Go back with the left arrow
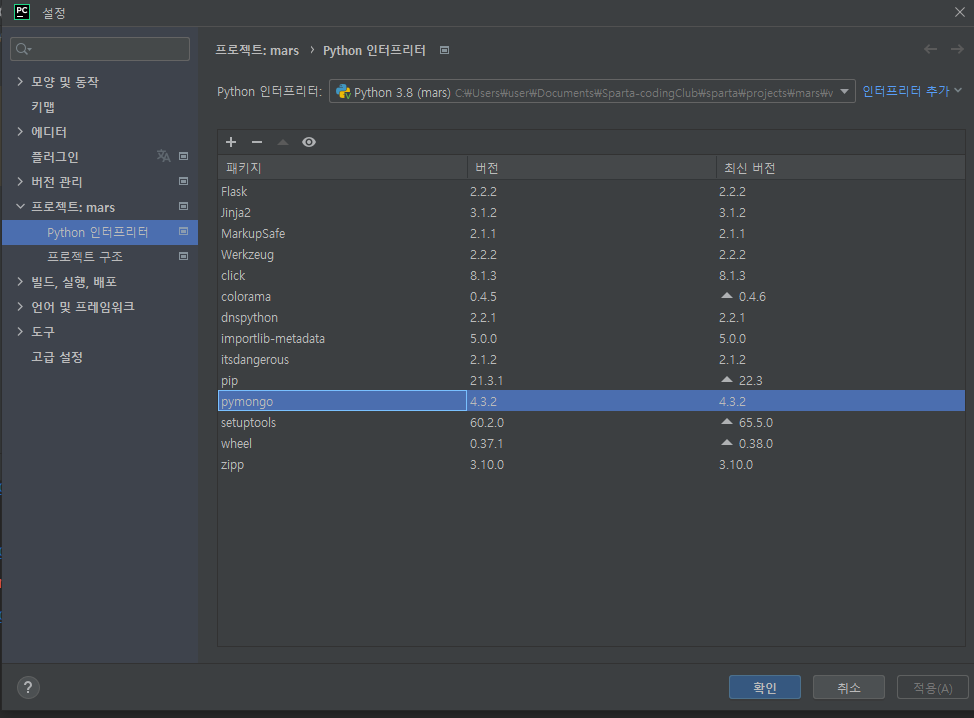Viewport: 974px width, 718px height. pos(931,49)
